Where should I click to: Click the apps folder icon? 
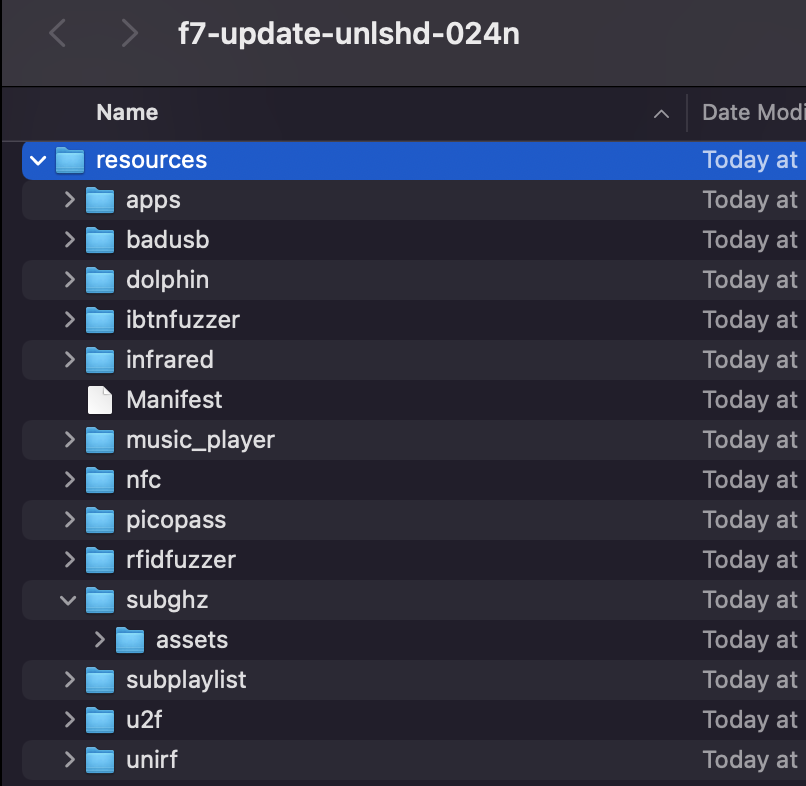(x=101, y=200)
